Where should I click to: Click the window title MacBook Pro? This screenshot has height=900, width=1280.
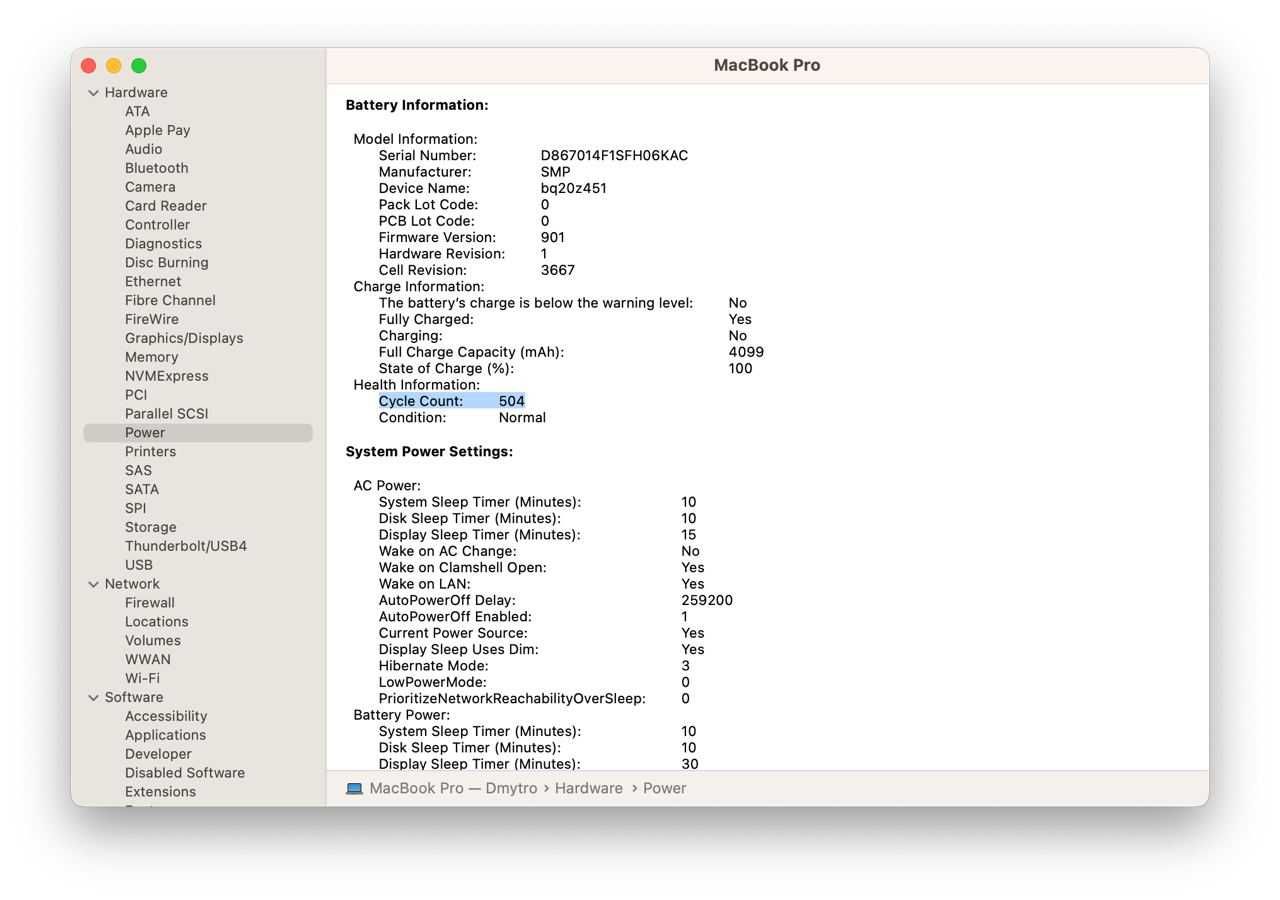click(x=767, y=65)
